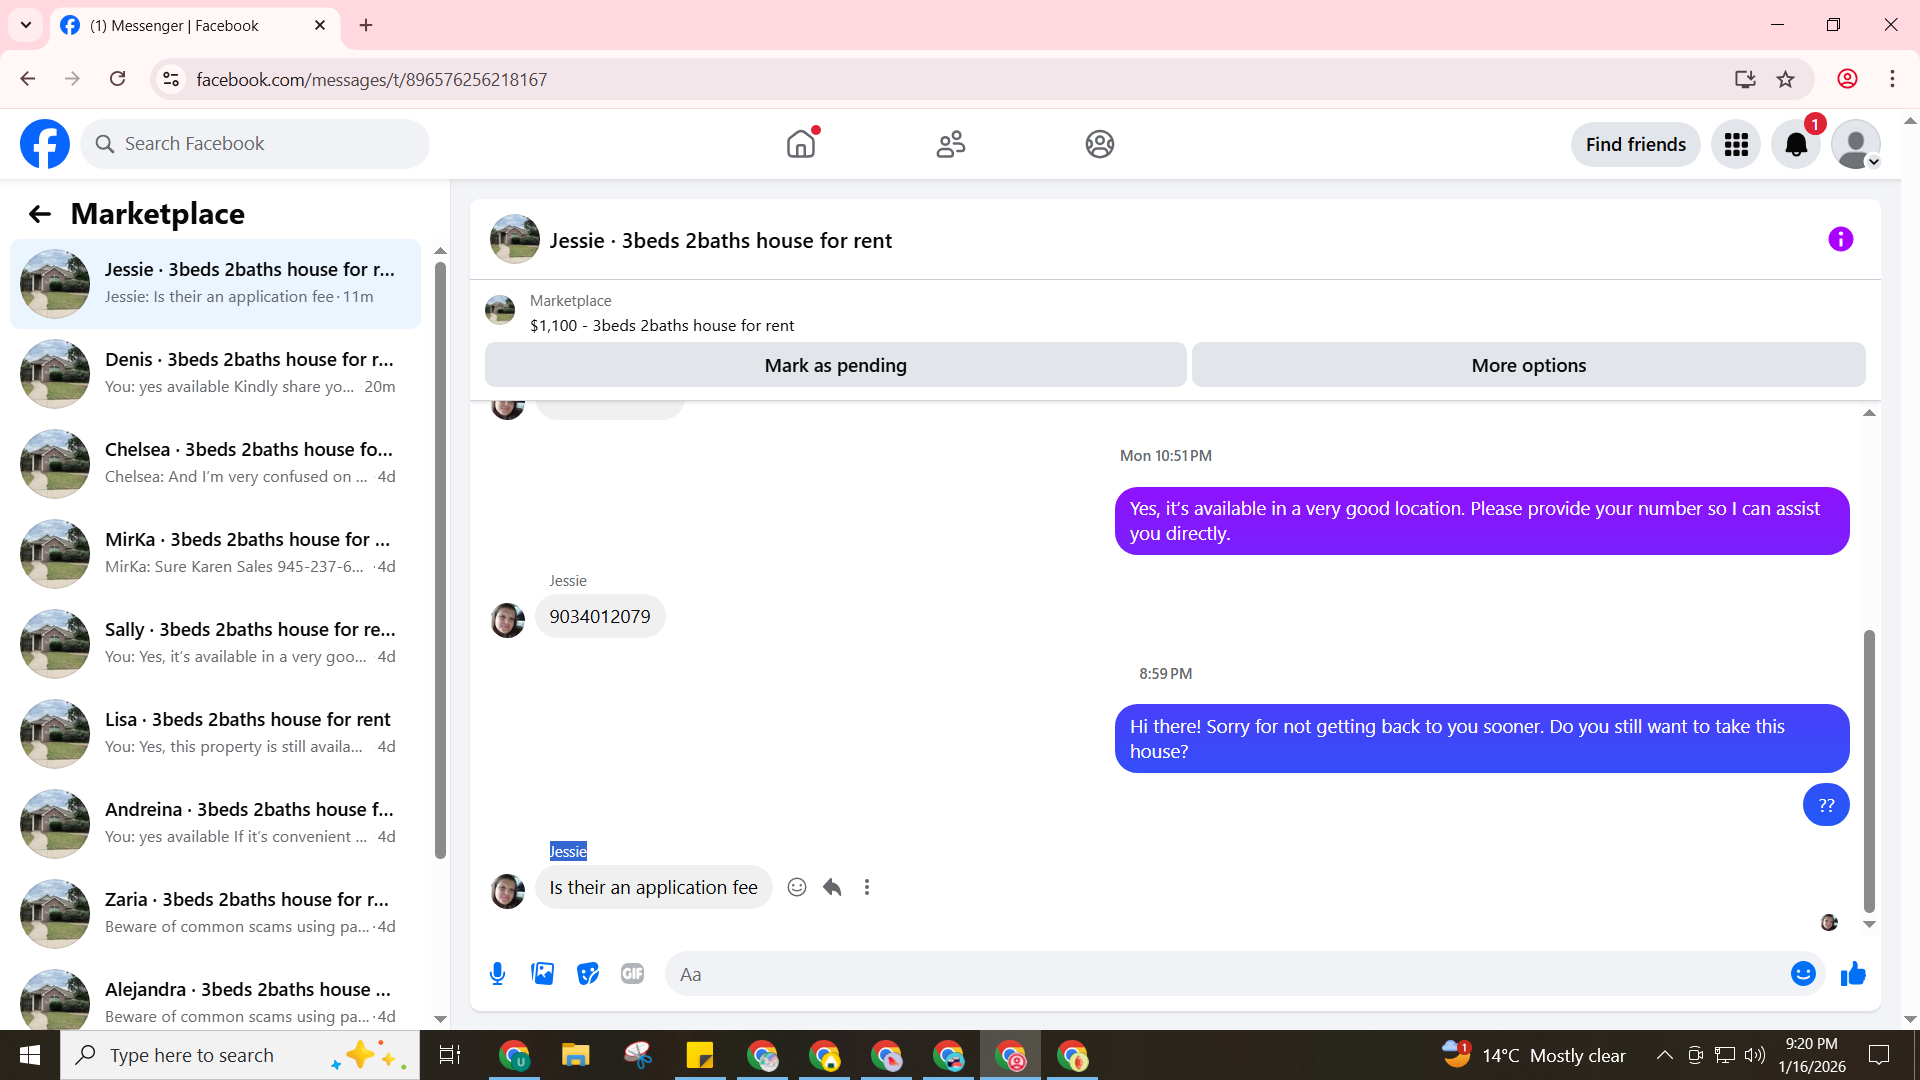Open emoji picker in message box

click(x=1802, y=974)
